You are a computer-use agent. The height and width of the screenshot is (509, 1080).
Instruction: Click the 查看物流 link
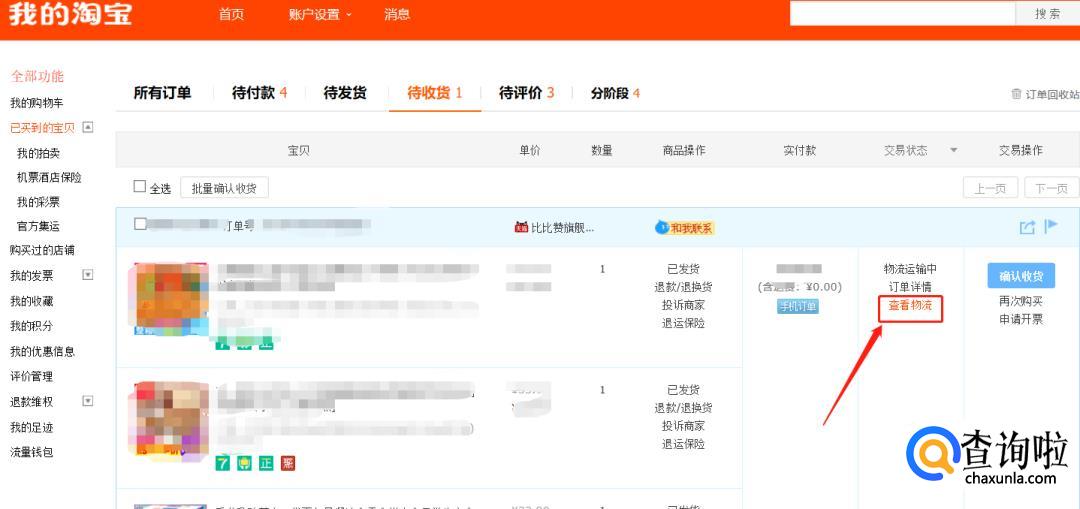(910, 305)
